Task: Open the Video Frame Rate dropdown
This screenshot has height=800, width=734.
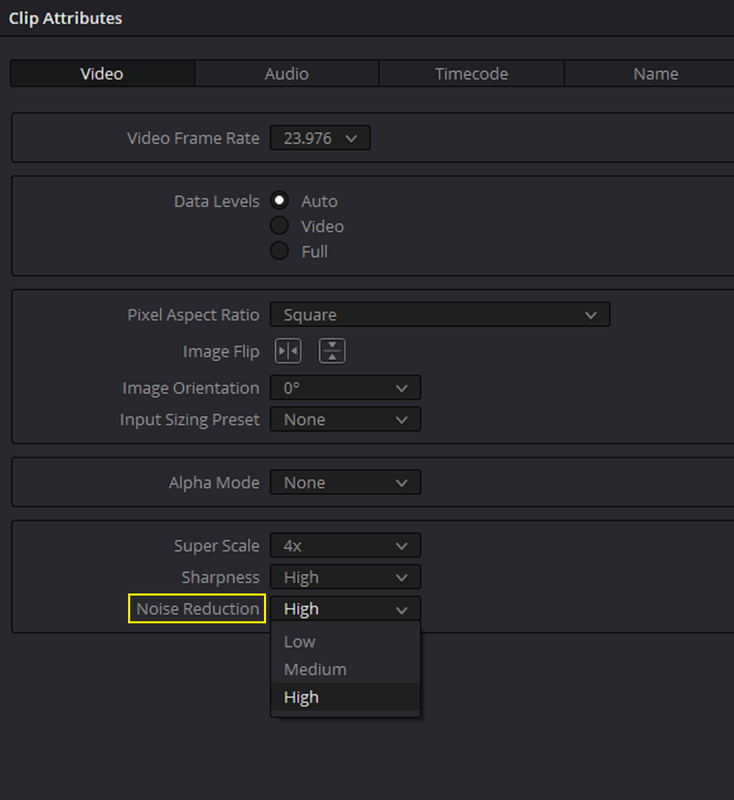Action: click(320, 138)
